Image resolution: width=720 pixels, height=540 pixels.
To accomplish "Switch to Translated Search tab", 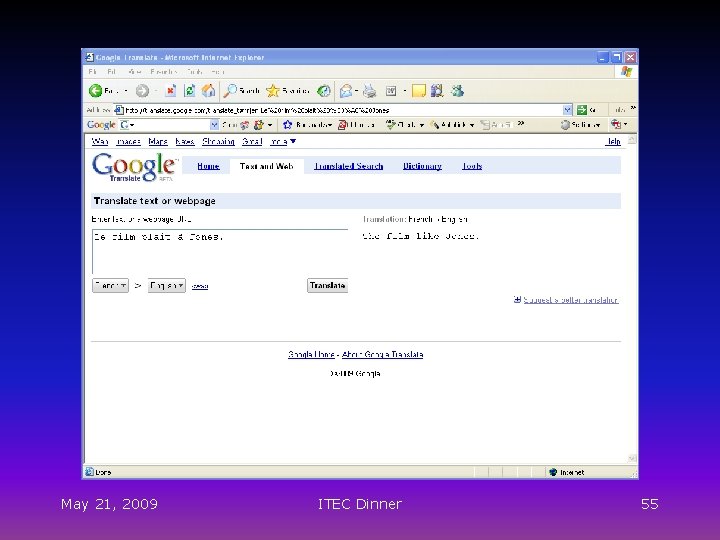I will (x=349, y=166).
